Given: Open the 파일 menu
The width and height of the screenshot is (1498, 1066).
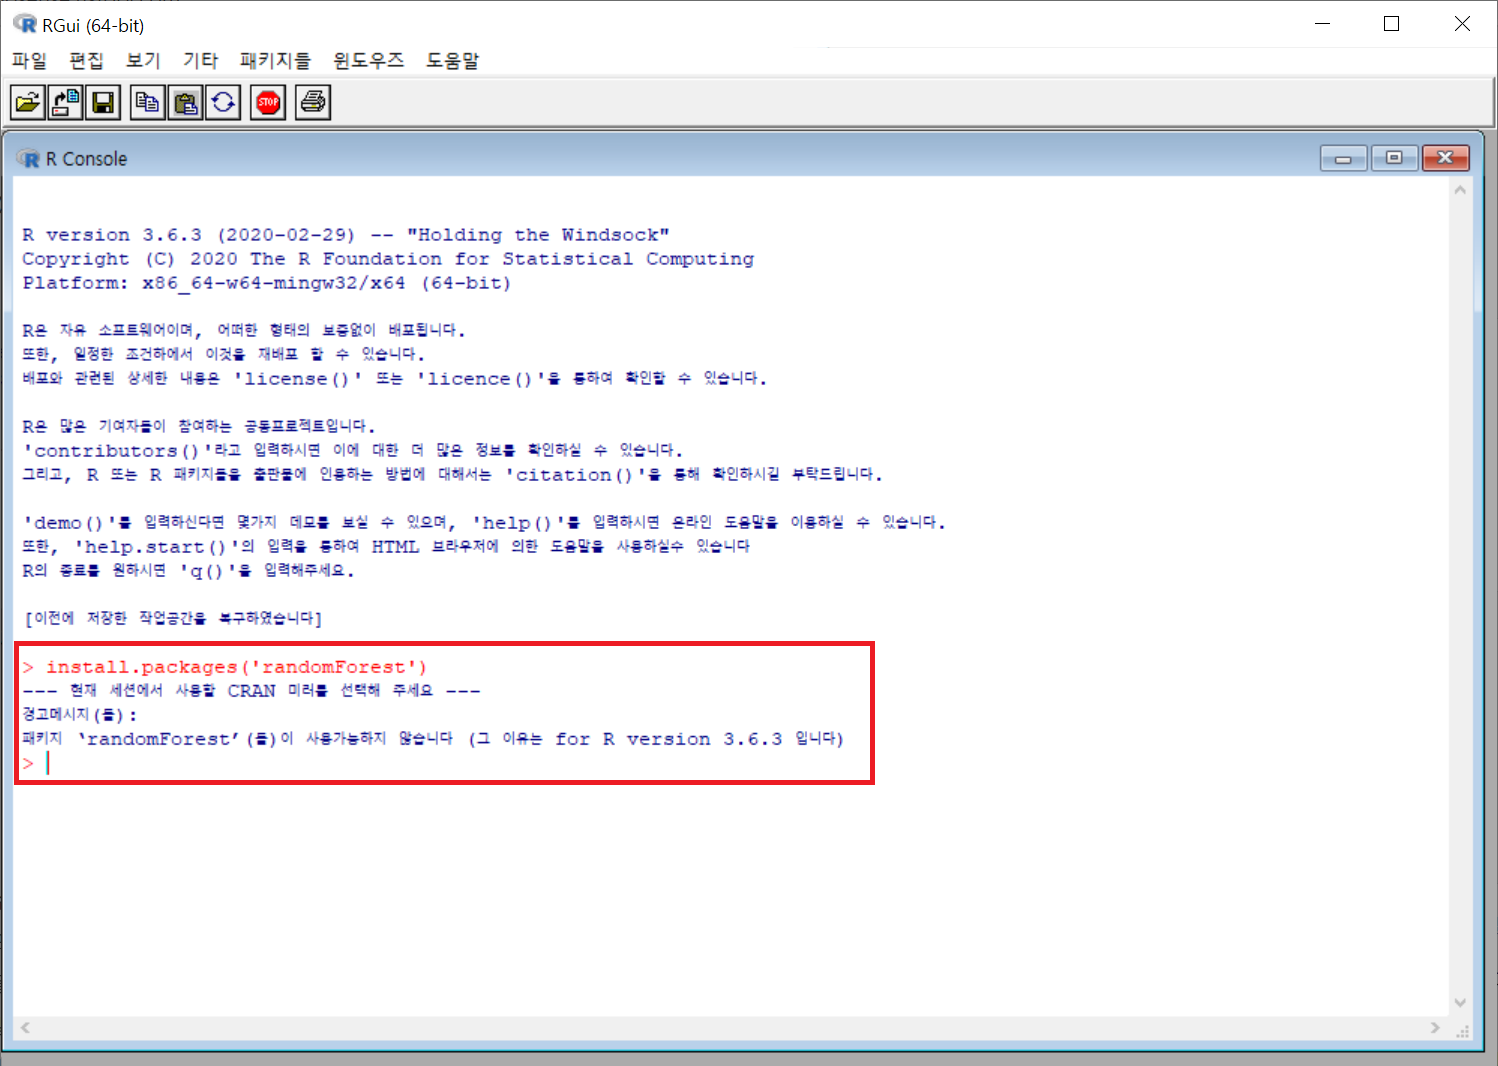Looking at the screenshot, I should coord(29,60).
